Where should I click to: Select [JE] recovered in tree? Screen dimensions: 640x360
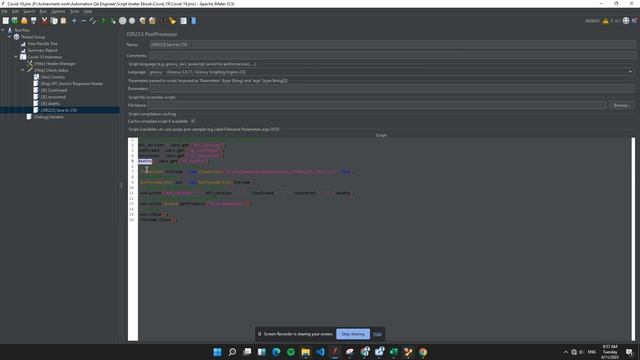53,97
